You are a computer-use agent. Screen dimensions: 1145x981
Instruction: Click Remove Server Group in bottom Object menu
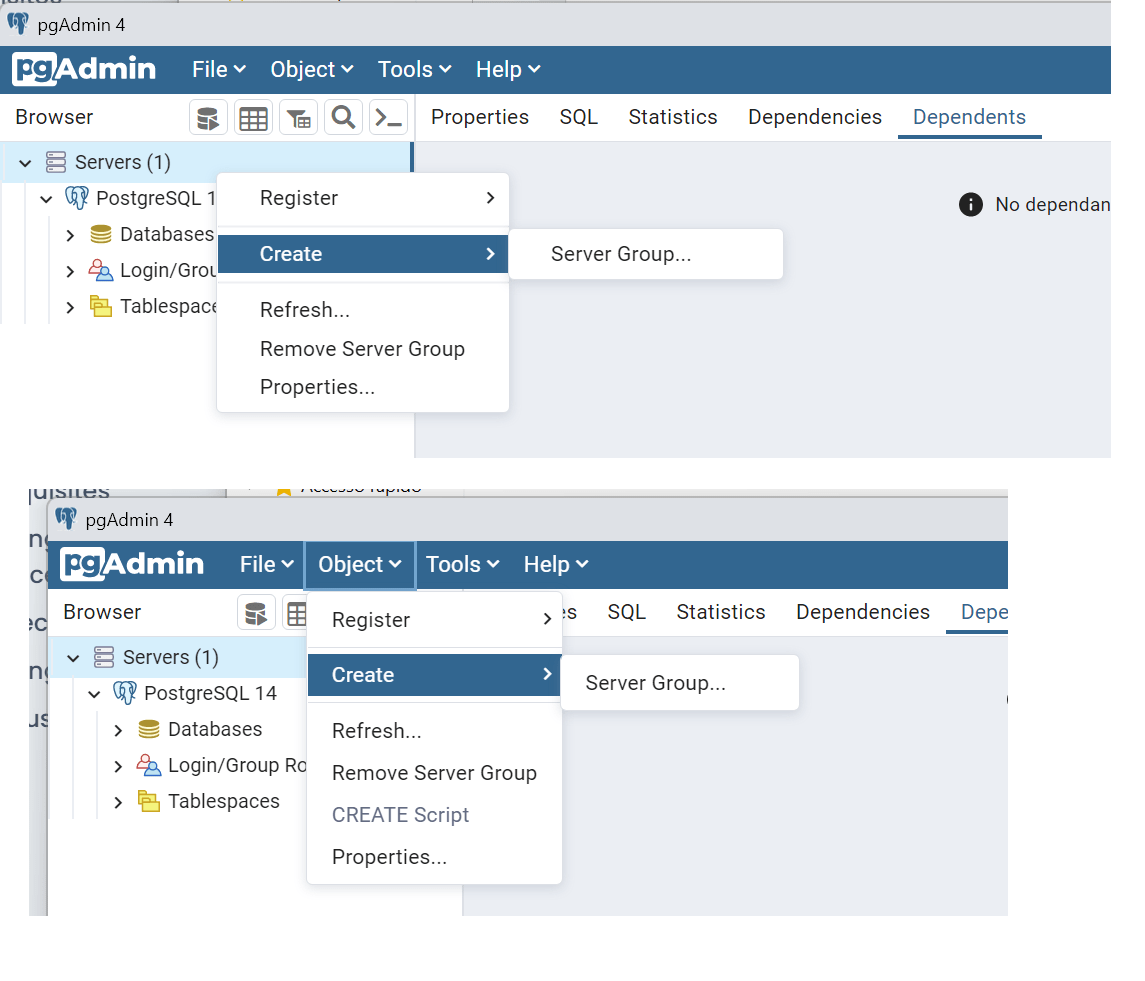point(434,773)
